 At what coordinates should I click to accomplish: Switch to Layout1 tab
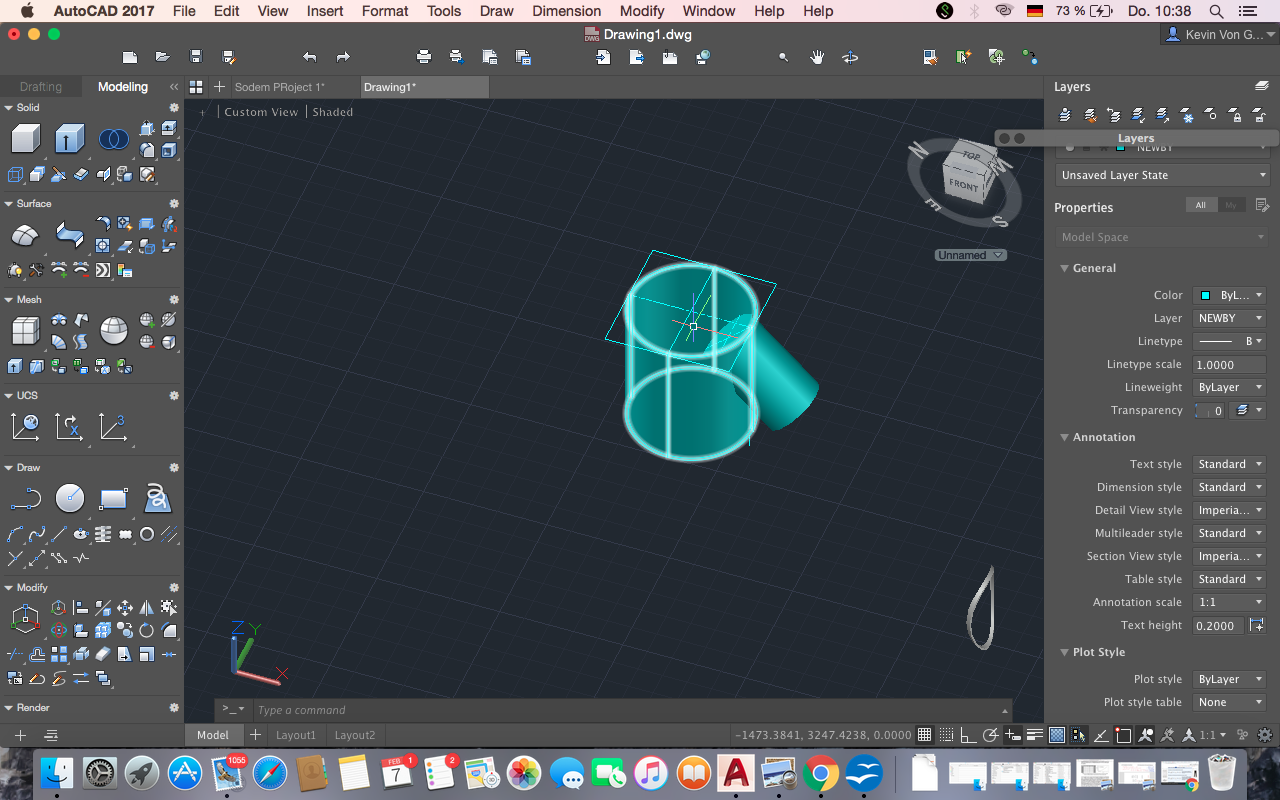tap(296, 735)
